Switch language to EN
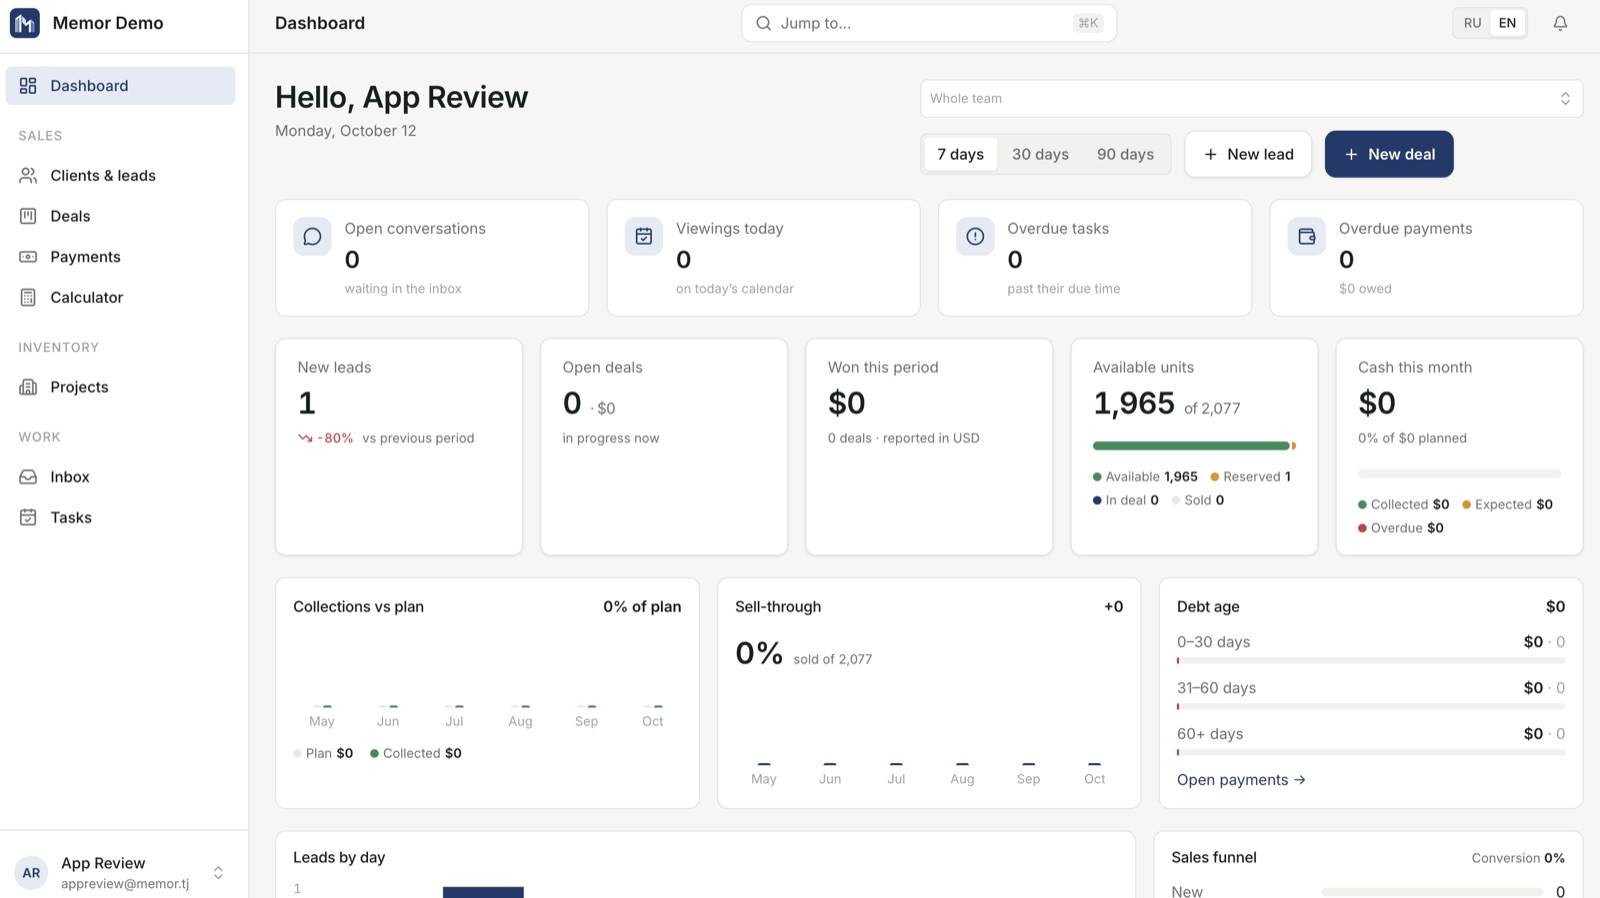 tap(1507, 23)
